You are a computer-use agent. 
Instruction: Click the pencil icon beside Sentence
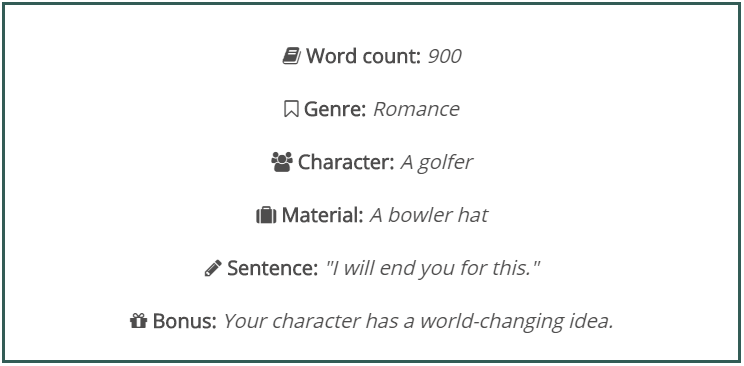pyautogui.click(x=213, y=268)
